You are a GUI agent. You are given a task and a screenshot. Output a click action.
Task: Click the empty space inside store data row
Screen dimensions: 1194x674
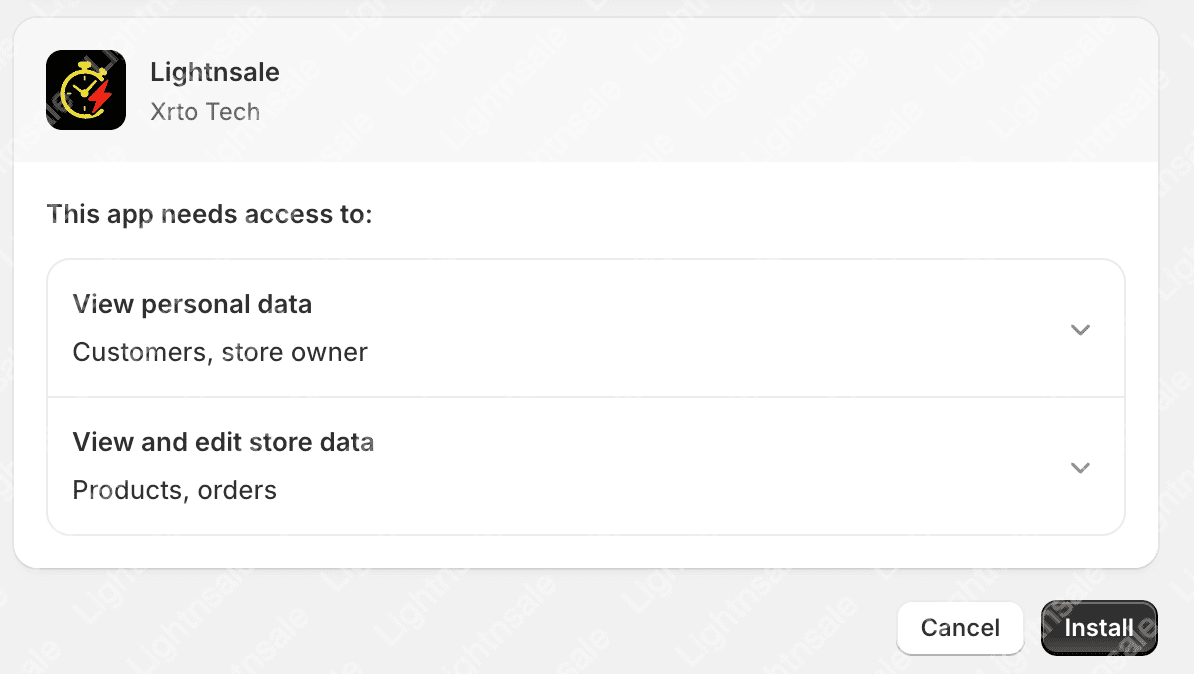(685, 466)
